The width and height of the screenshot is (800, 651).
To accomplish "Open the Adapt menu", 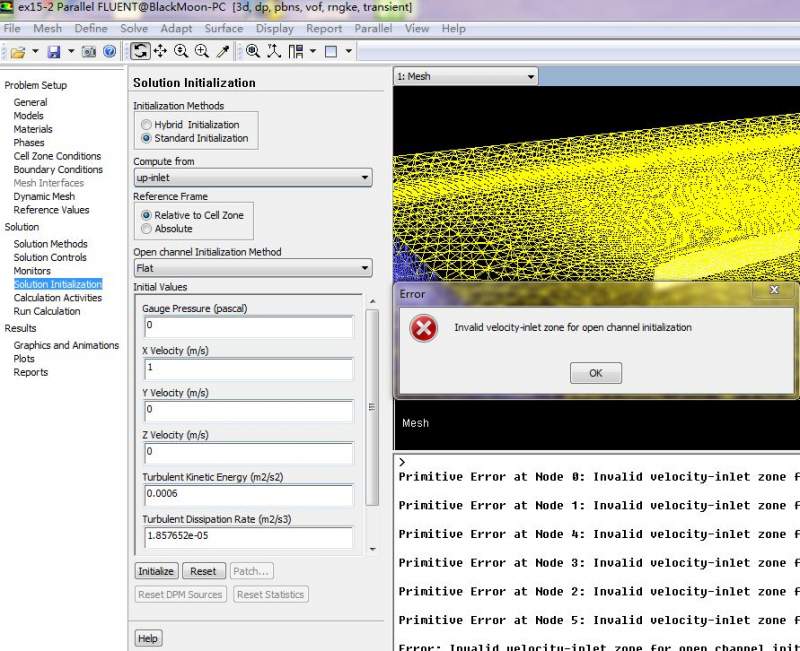I will pyautogui.click(x=176, y=29).
